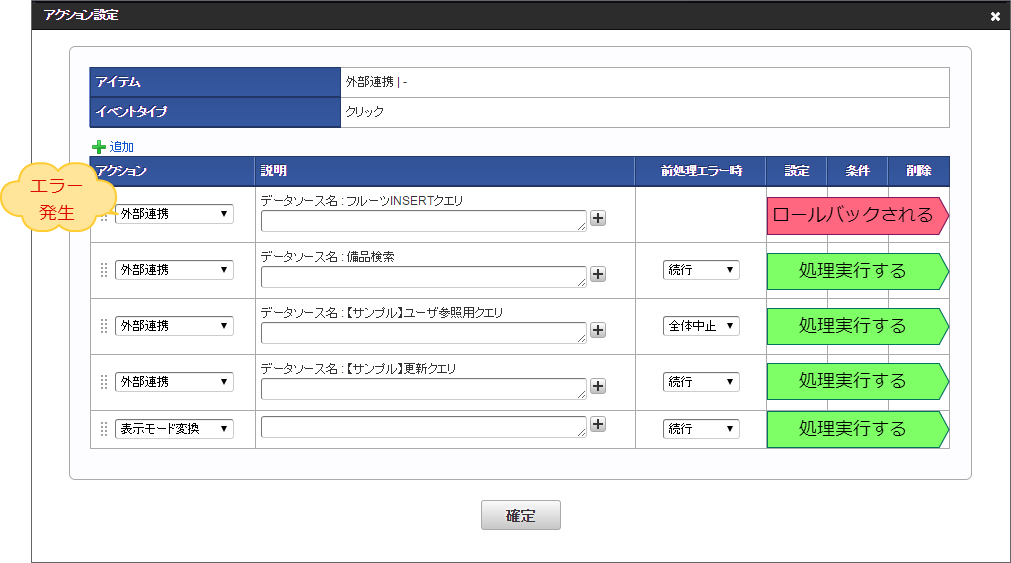This screenshot has height=563, width=1011.
Task: Click plus icon beside 更新クエリ description
Action: point(598,386)
